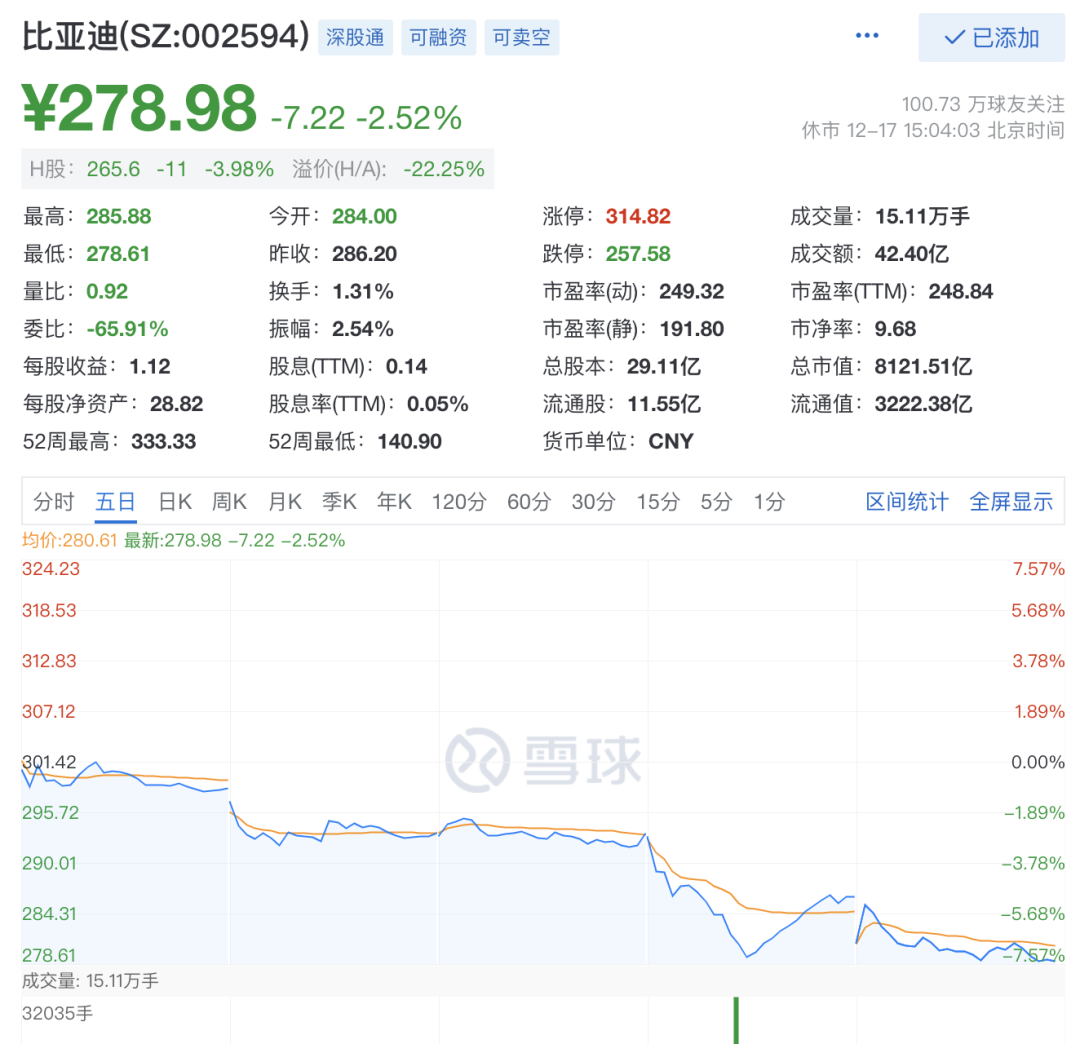Click the 货币单位 value CNY

[671, 441]
